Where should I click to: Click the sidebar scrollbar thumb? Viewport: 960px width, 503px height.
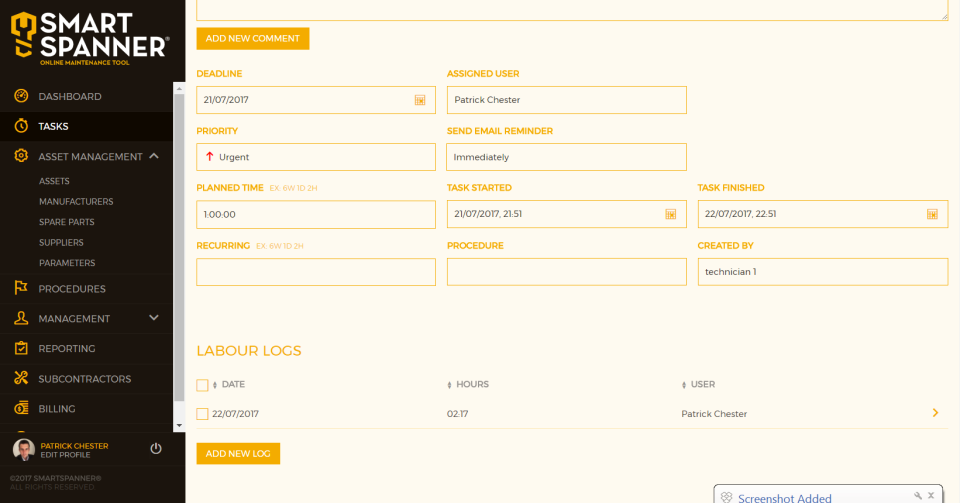coord(179,248)
